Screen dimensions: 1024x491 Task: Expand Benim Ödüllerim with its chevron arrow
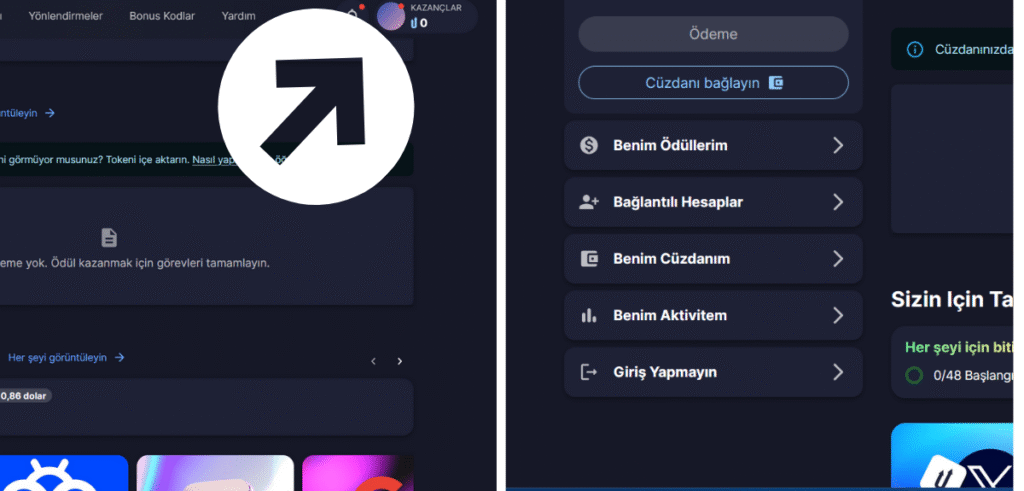838,145
